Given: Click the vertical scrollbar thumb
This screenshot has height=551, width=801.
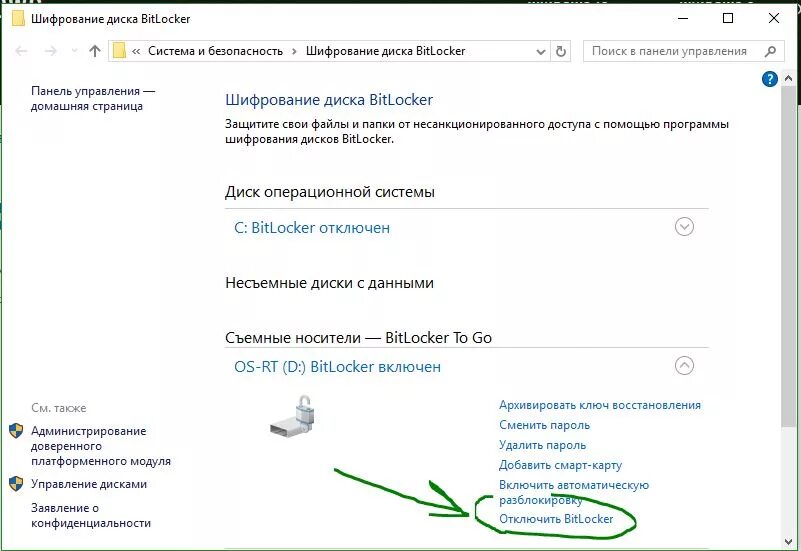Looking at the screenshot, I should tap(788, 255).
